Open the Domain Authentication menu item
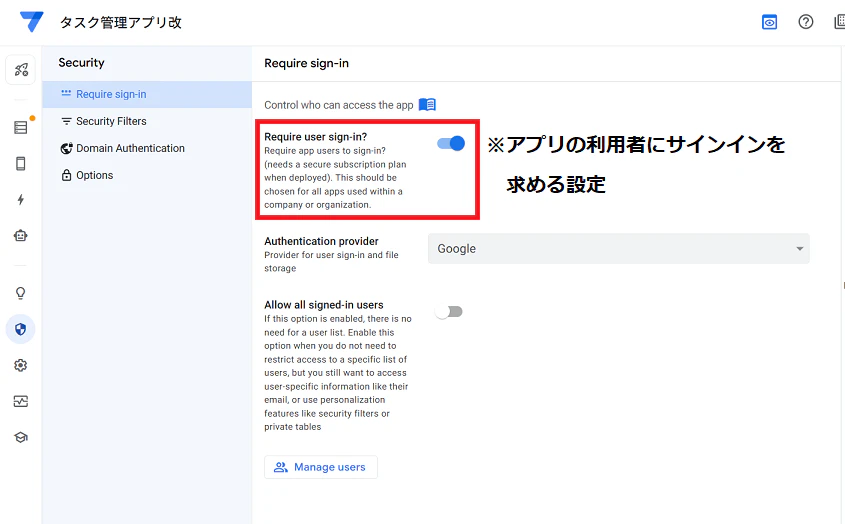This screenshot has height=524, width=845. pyautogui.click(x=147, y=148)
